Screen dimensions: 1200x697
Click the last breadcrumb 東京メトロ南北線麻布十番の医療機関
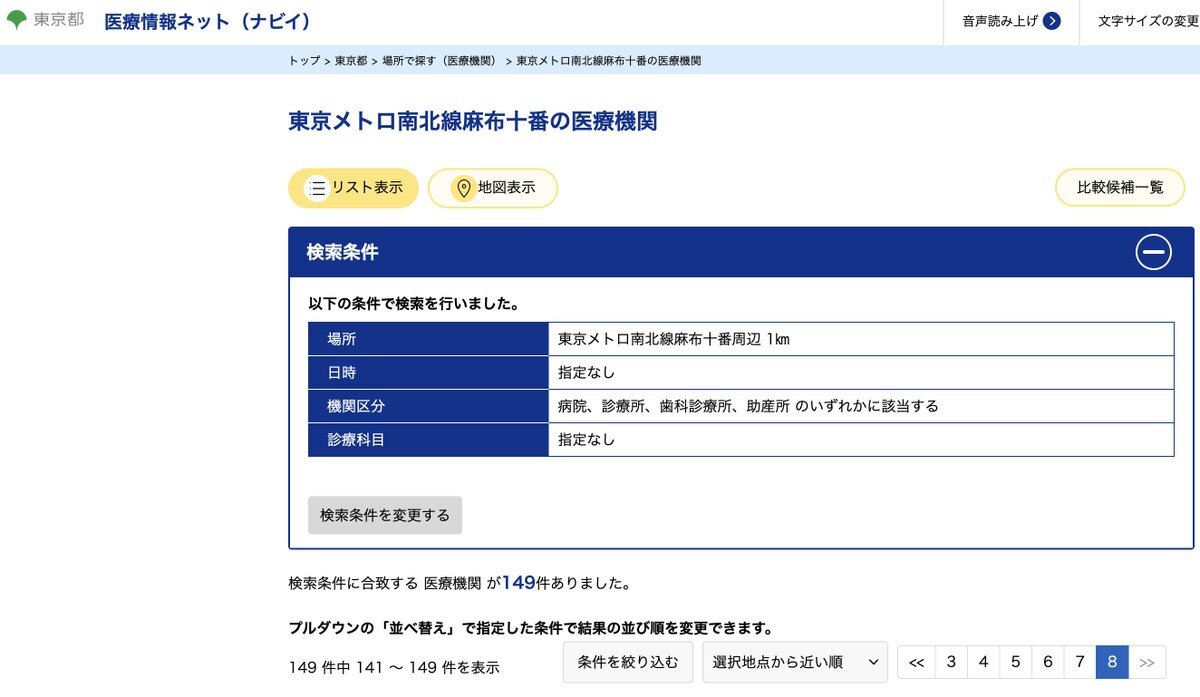[x=608, y=61]
